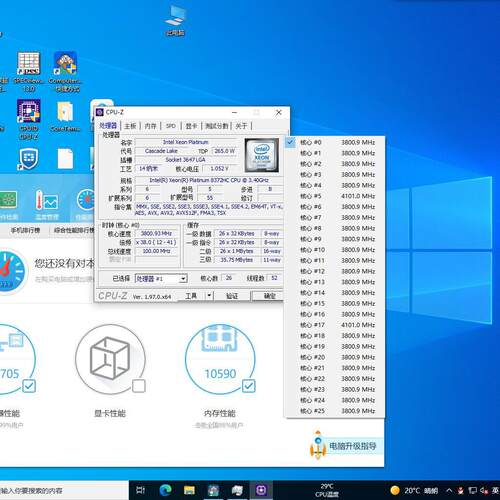Open the 手机排行榜 ranking tab
The height and width of the screenshot is (500, 500).
pyautogui.click(x=25, y=230)
